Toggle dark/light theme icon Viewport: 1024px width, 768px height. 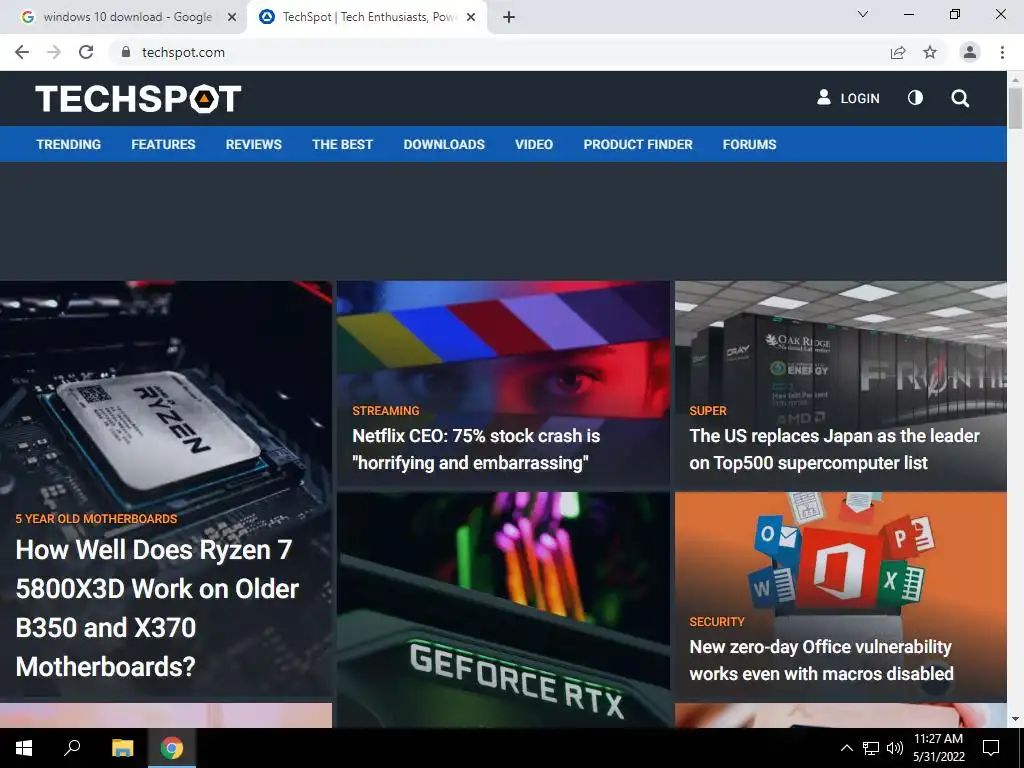pyautogui.click(x=916, y=98)
